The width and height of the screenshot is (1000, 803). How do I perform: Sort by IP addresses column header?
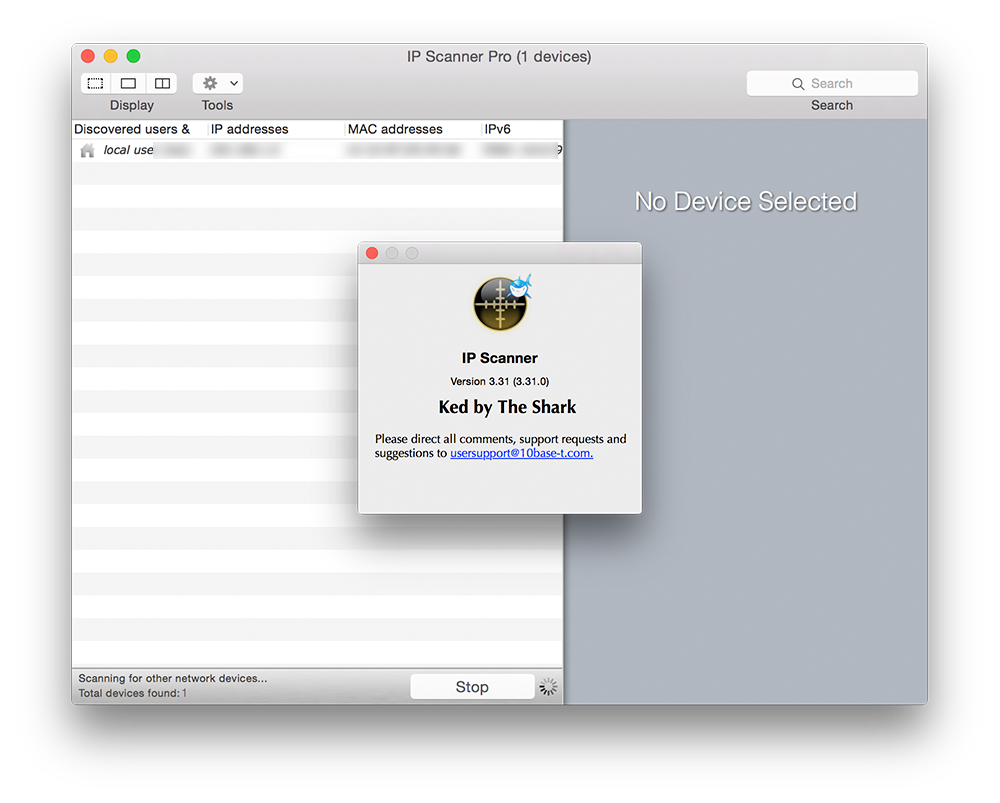[276, 129]
